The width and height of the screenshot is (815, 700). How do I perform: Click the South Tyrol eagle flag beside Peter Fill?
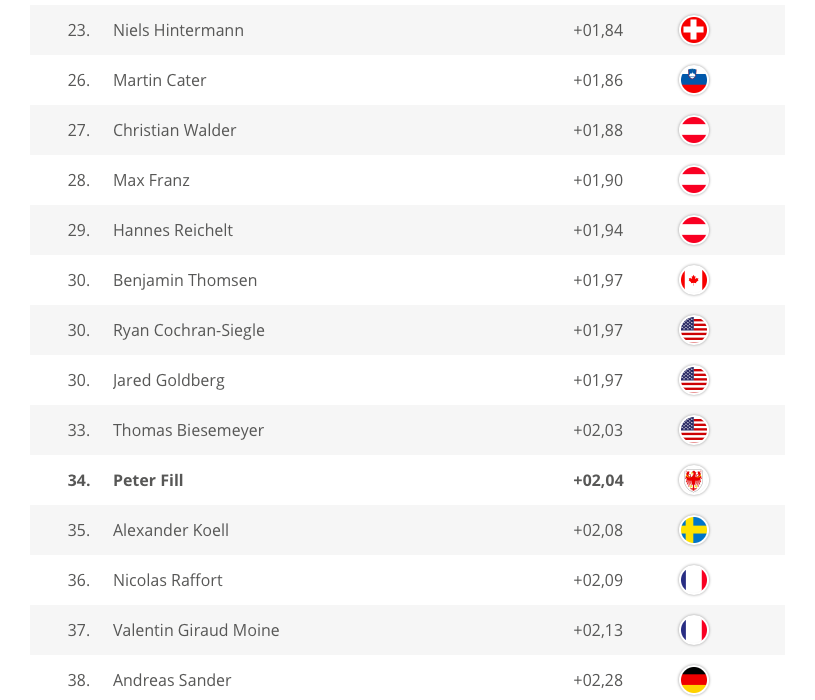[693, 480]
